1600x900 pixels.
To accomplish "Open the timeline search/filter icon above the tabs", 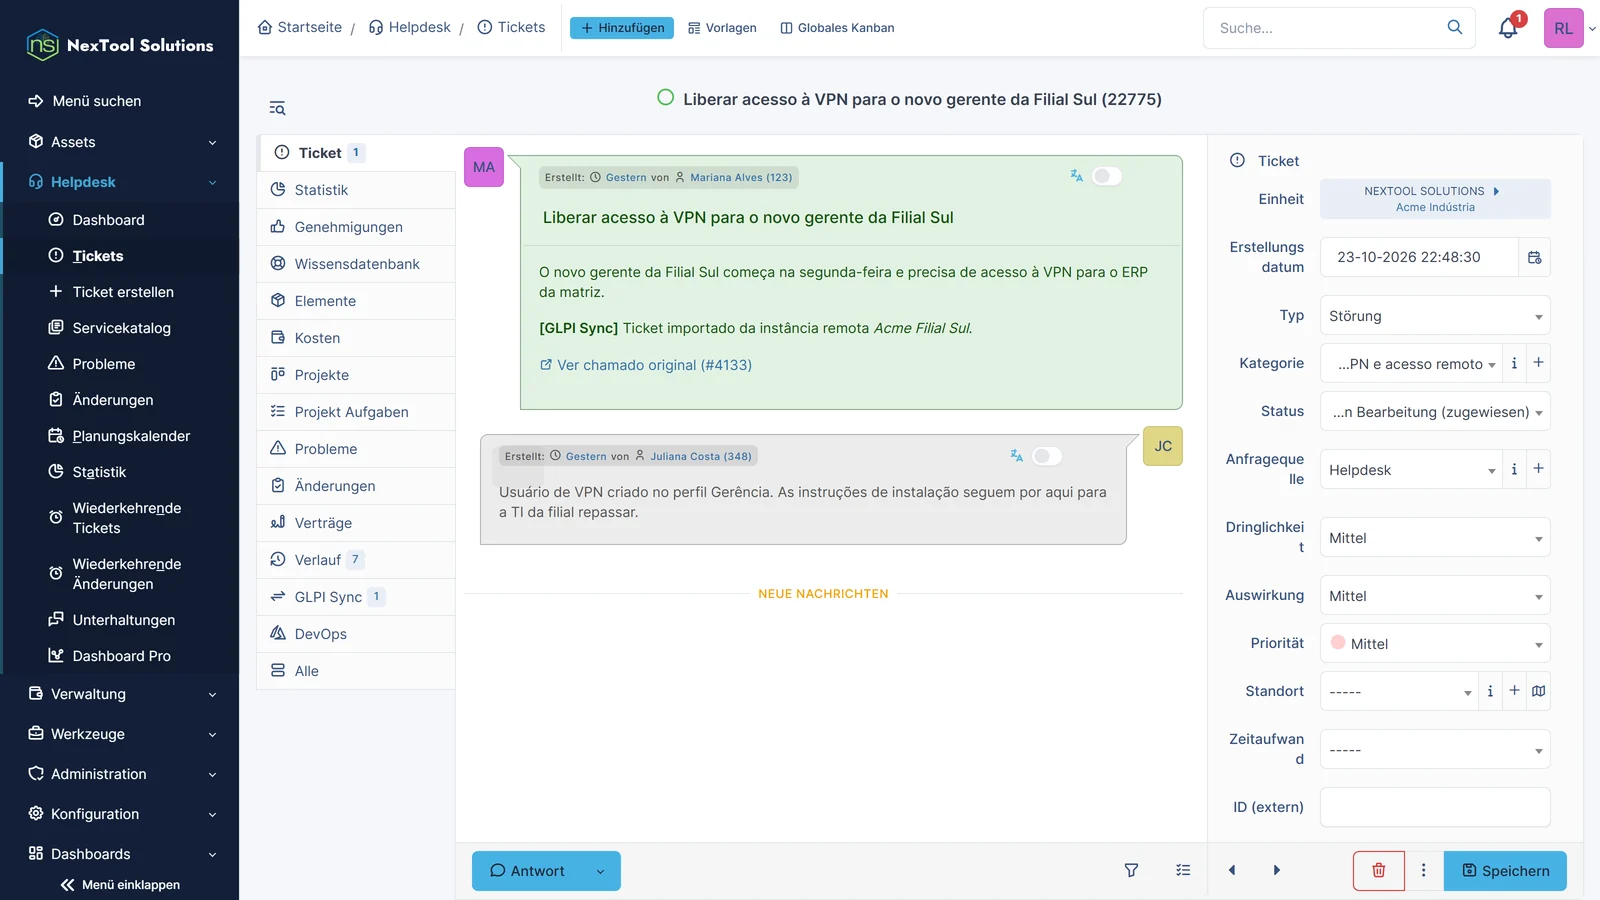I will (277, 108).
